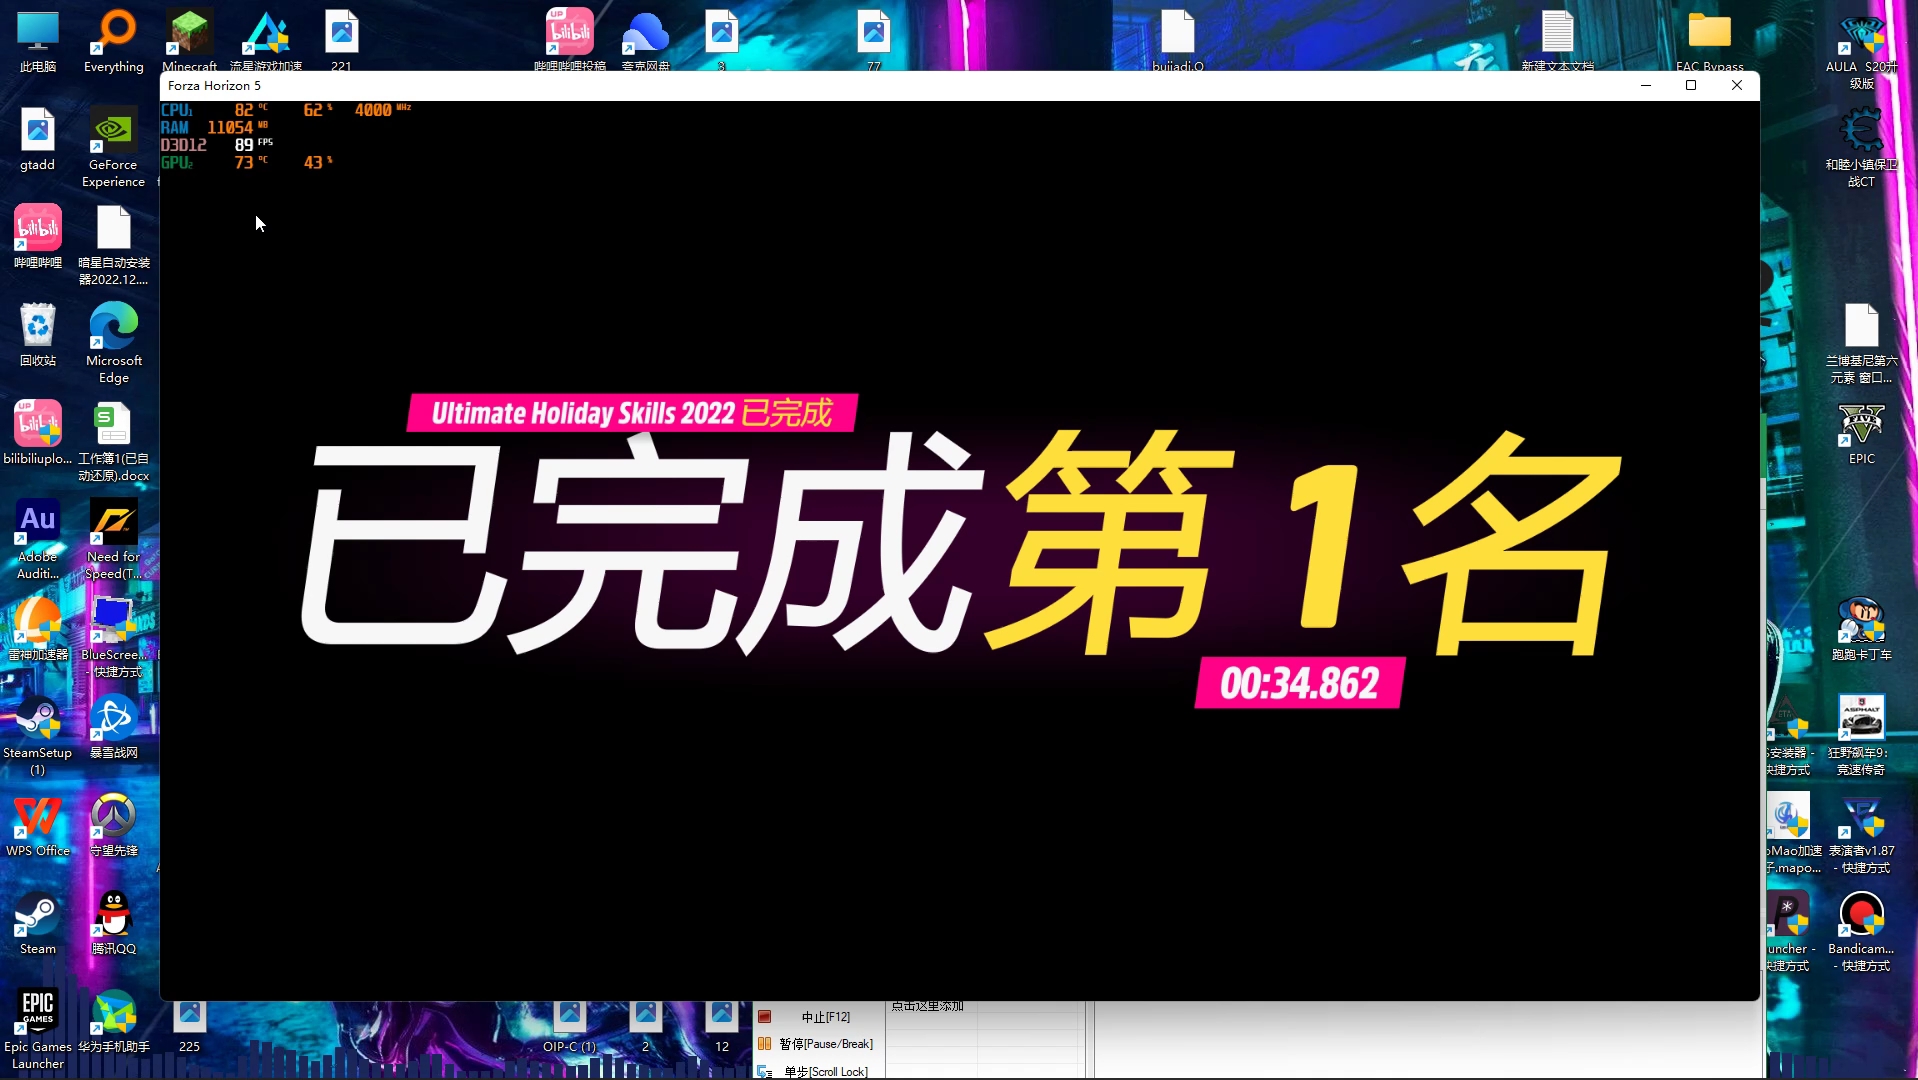The image size is (1918, 1080).
Task: Launch the Everything search shortcut
Action: click(x=113, y=42)
